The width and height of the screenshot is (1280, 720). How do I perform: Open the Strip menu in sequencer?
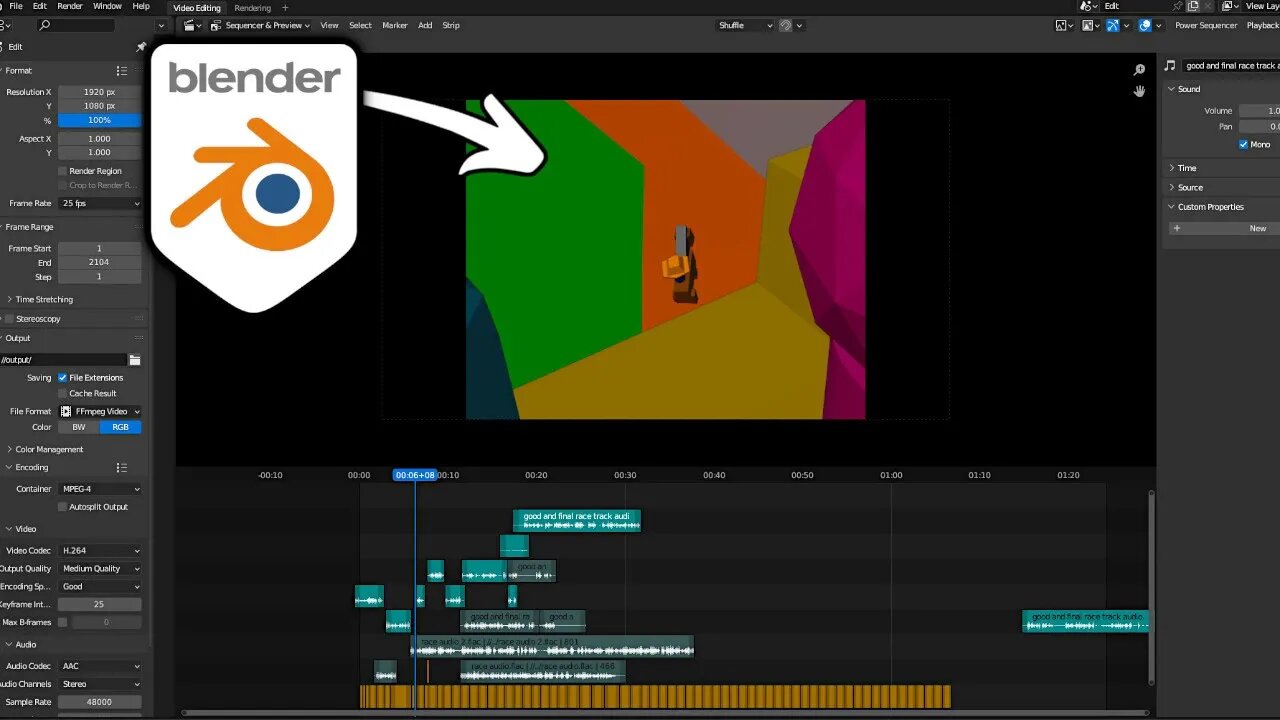coord(451,25)
